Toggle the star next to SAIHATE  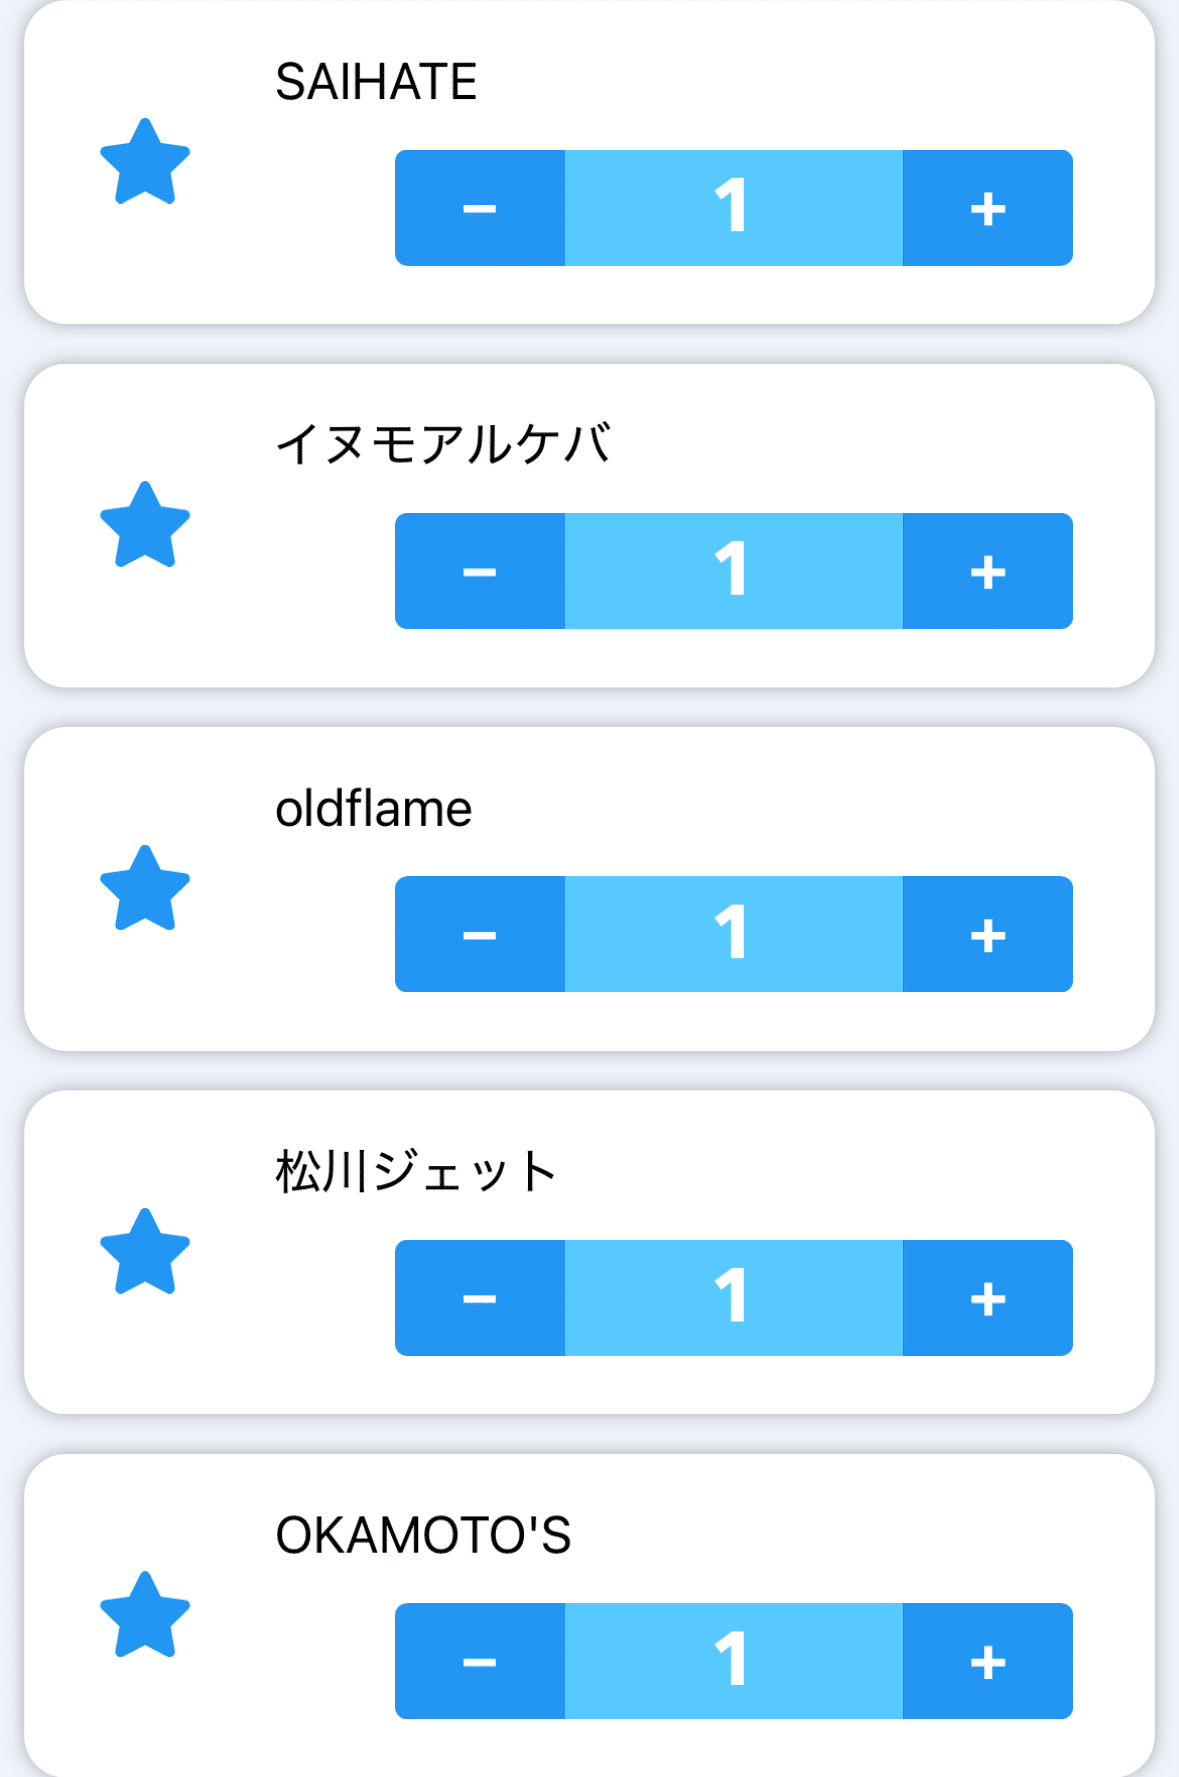click(x=145, y=162)
